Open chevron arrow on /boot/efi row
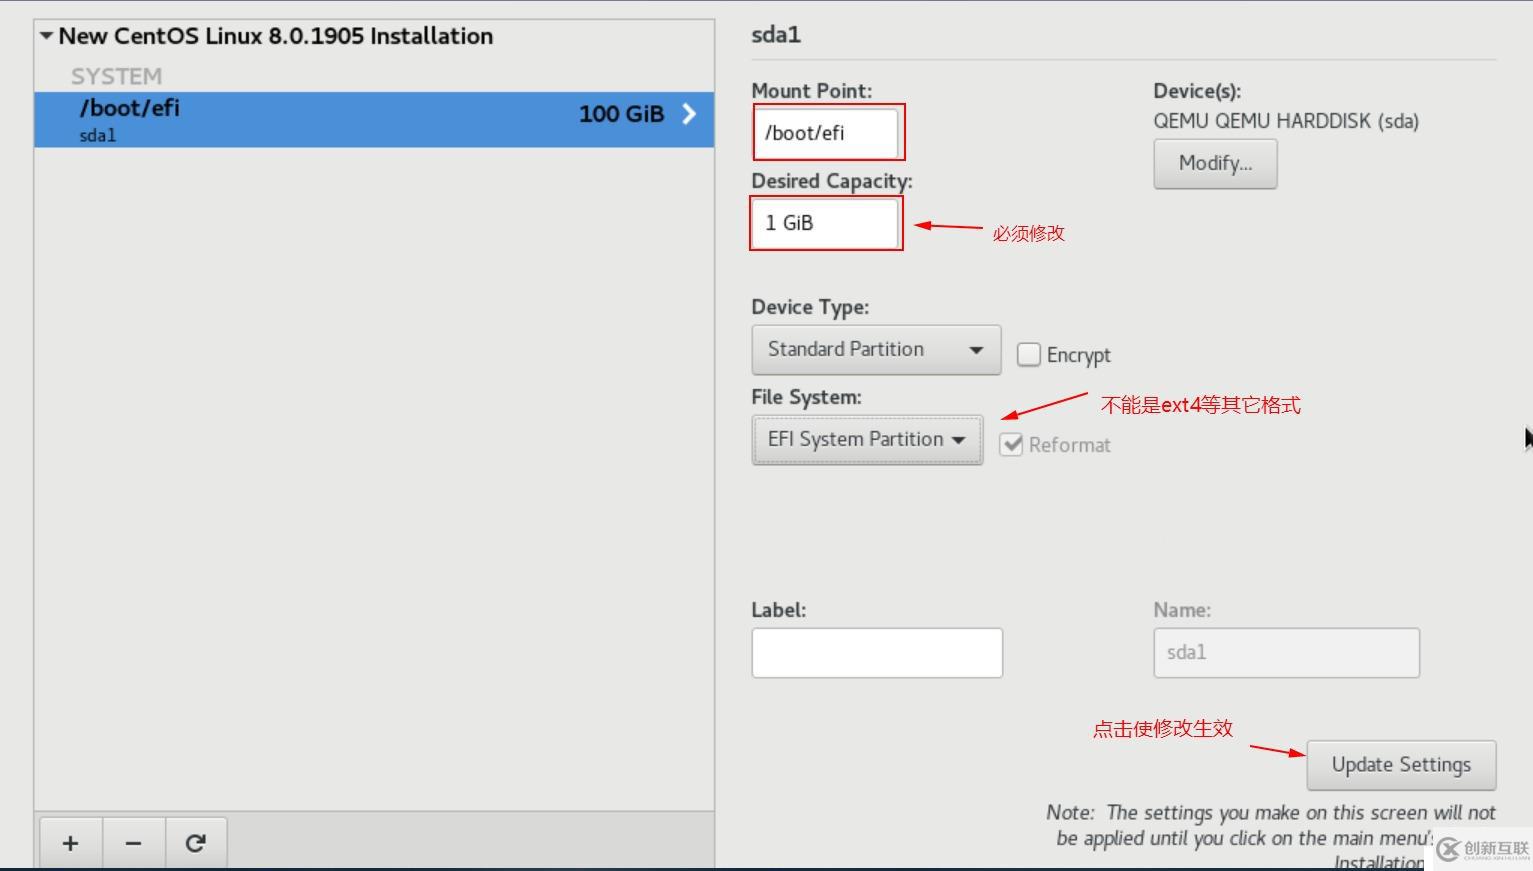1533x871 pixels. (x=688, y=114)
